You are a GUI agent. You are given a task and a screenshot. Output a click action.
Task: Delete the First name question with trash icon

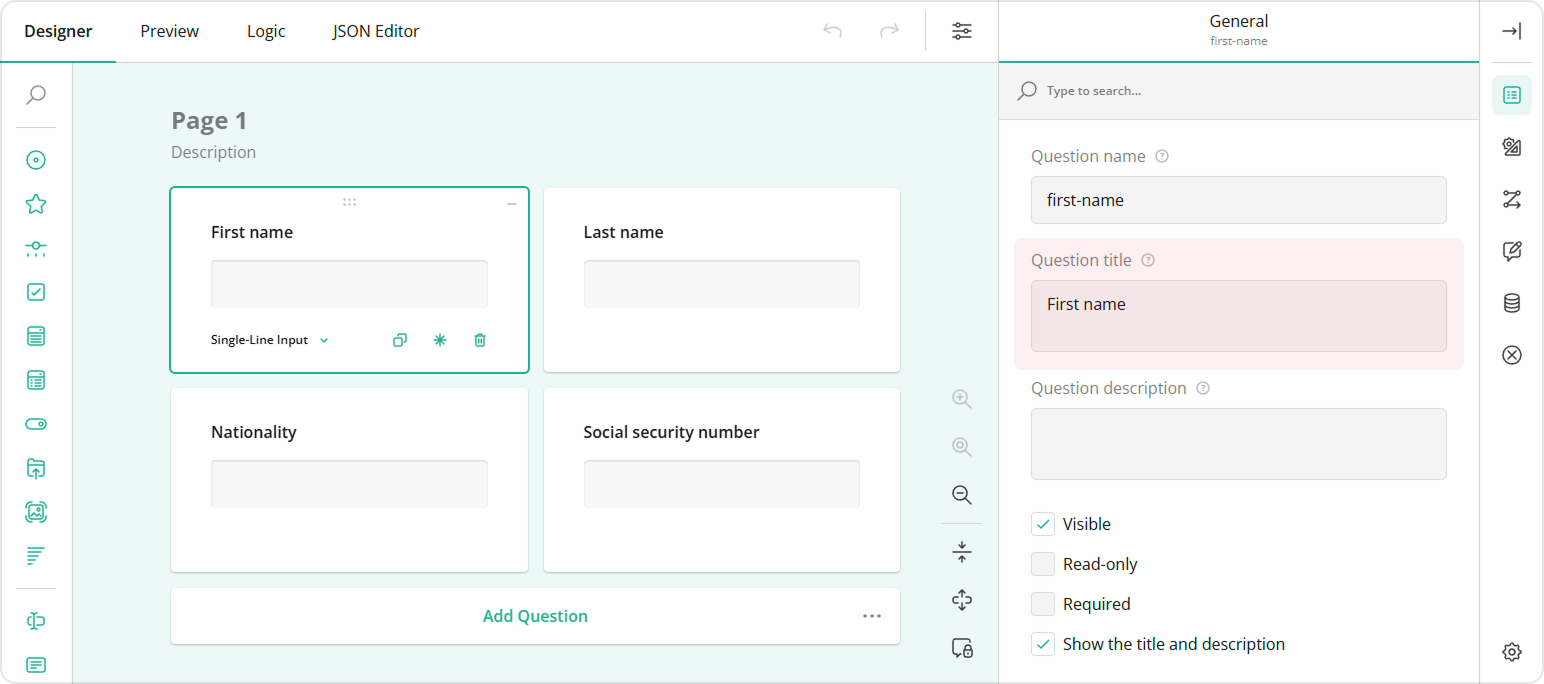(x=479, y=340)
